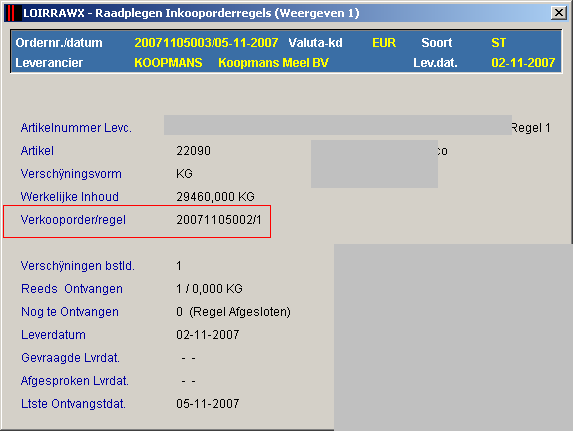
Task: Click the Artikelnummer Levc. label
Action: pos(76,128)
